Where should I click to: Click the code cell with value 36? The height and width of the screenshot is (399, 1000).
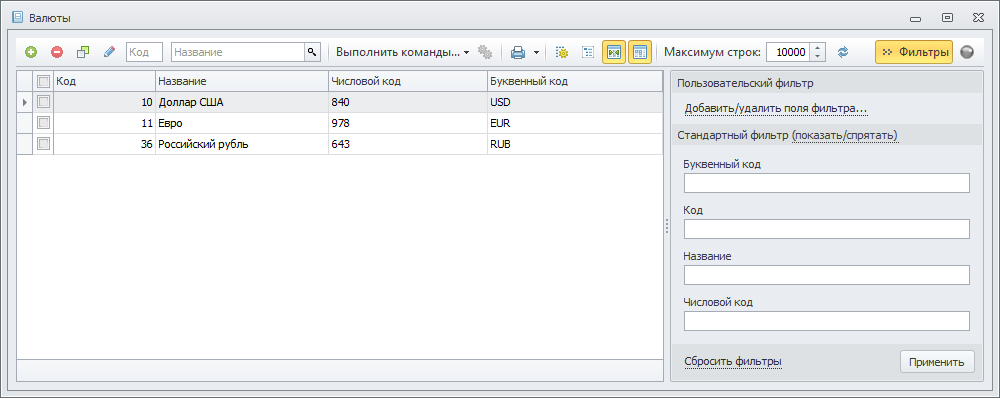pyautogui.click(x=105, y=144)
